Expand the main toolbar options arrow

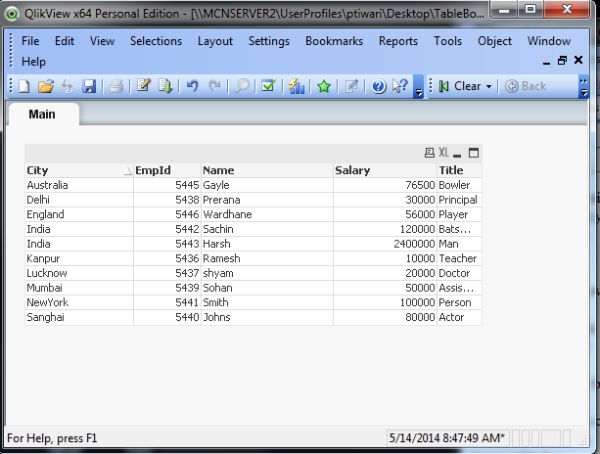418,92
